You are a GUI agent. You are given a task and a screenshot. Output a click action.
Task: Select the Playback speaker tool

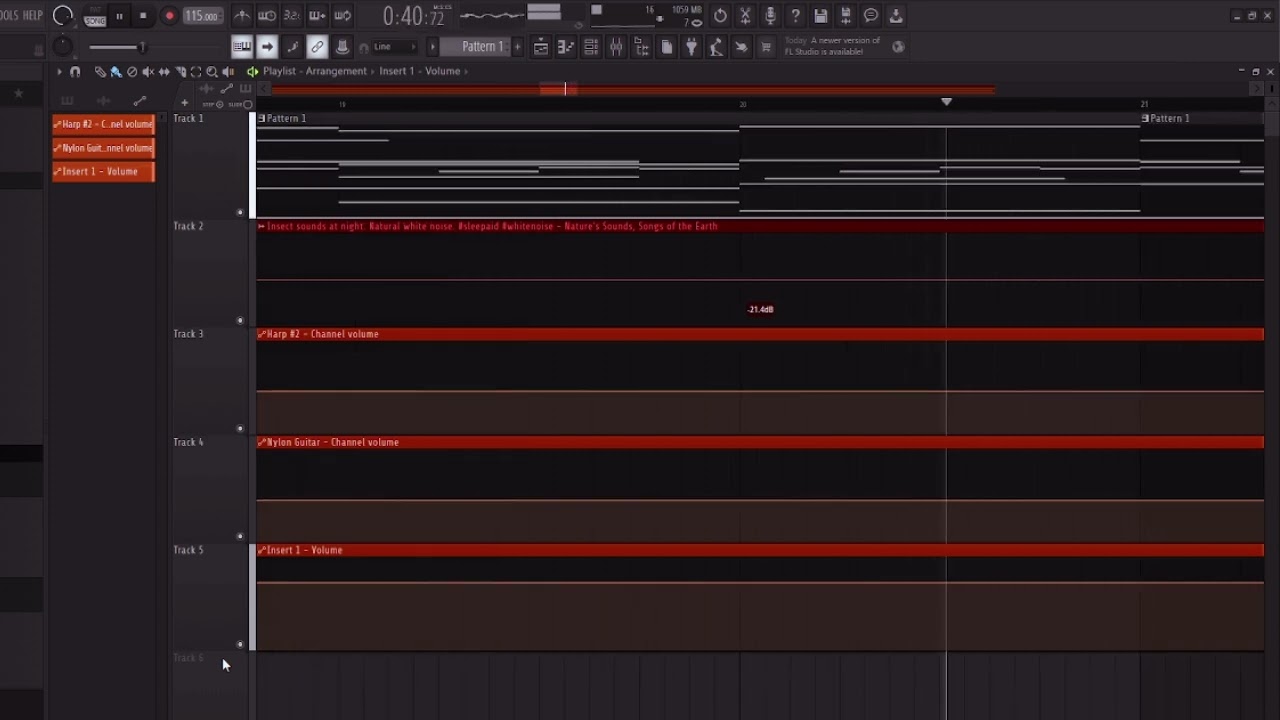tap(228, 71)
